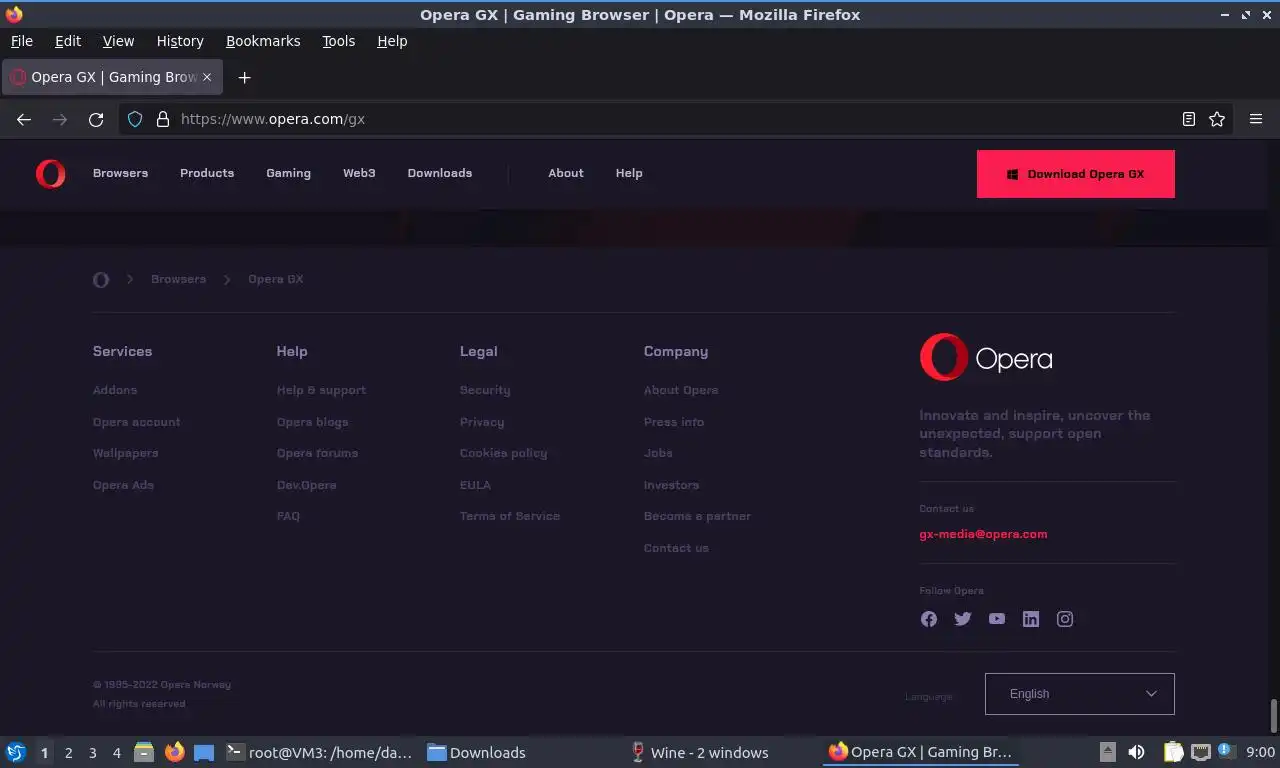Viewport: 1280px width, 768px height.
Task: Click the forward navigation arrow
Action: [x=60, y=119]
